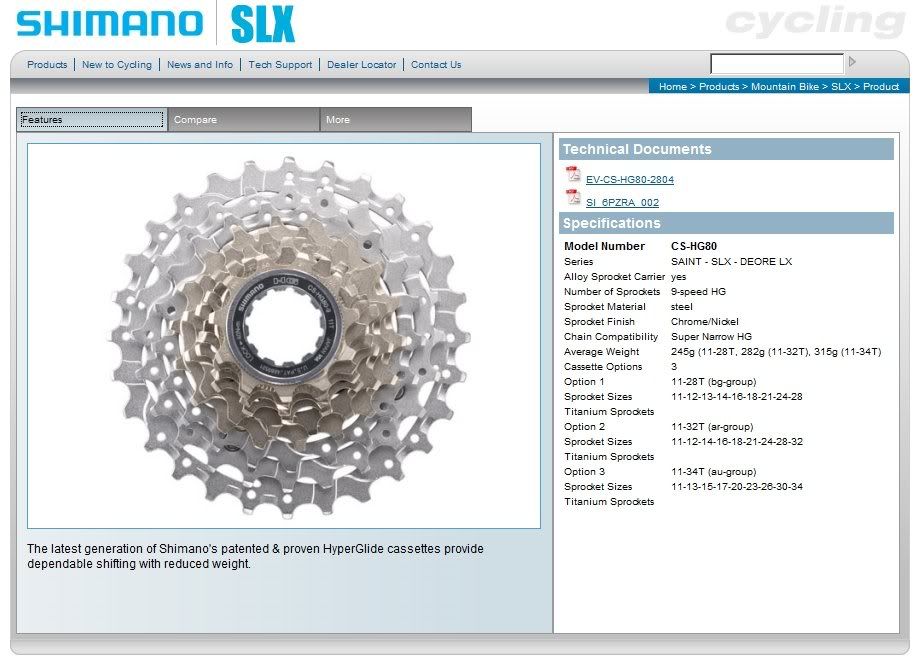
Task: Open PDF icon beside SI_6PZRA_002
Action: point(573,198)
